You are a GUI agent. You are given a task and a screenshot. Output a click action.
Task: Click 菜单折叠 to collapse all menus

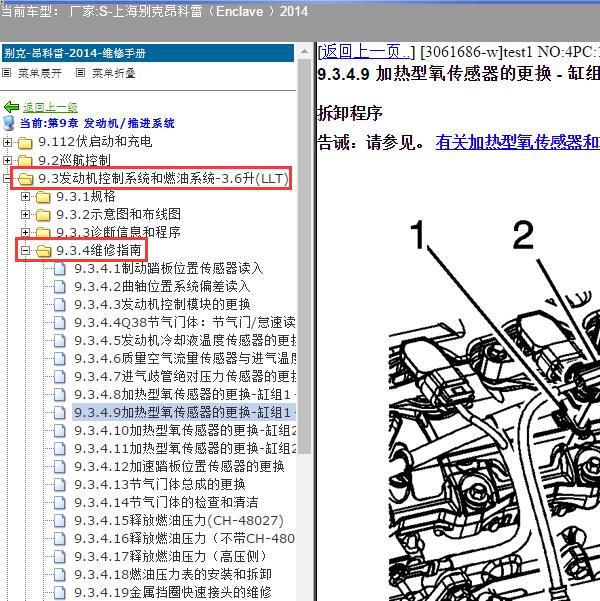pyautogui.click(x=114, y=73)
